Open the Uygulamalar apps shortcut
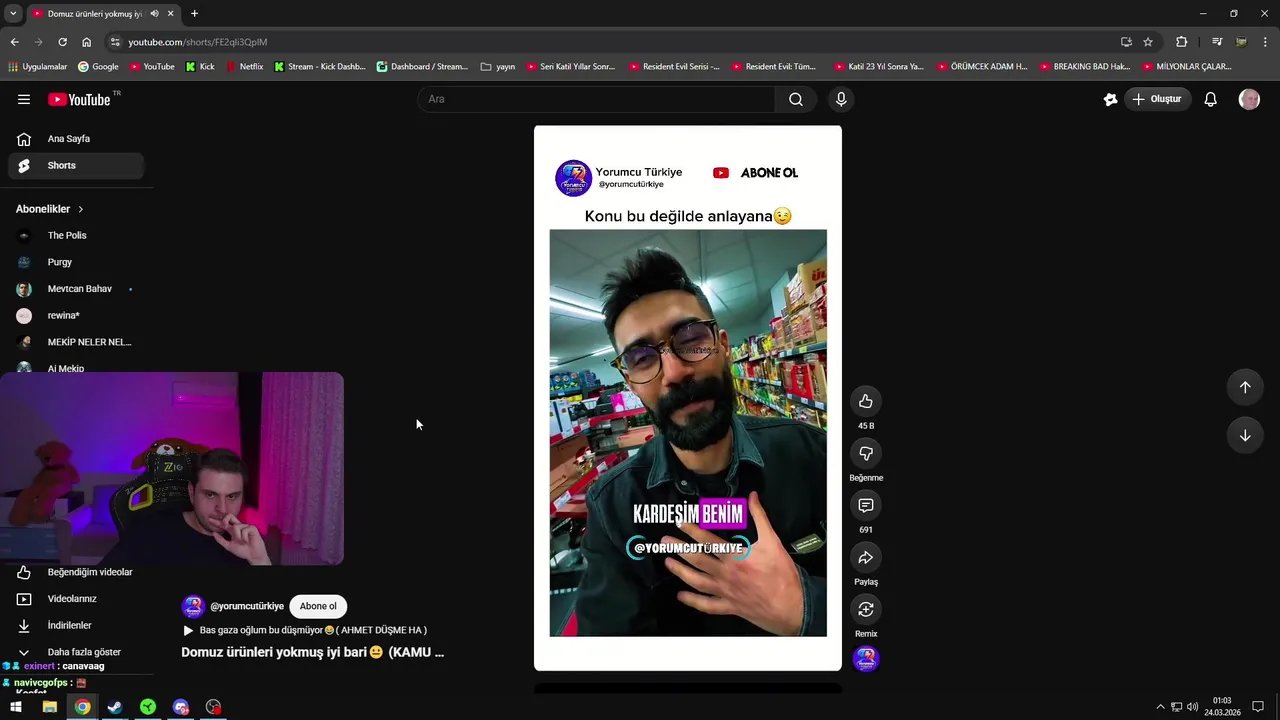The height and width of the screenshot is (720, 1280). [37, 67]
